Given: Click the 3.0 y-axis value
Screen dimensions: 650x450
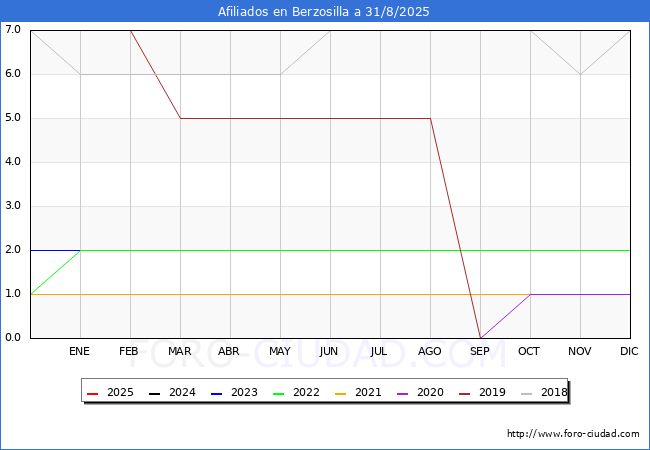Looking at the screenshot, I should pyautogui.click(x=13, y=205).
